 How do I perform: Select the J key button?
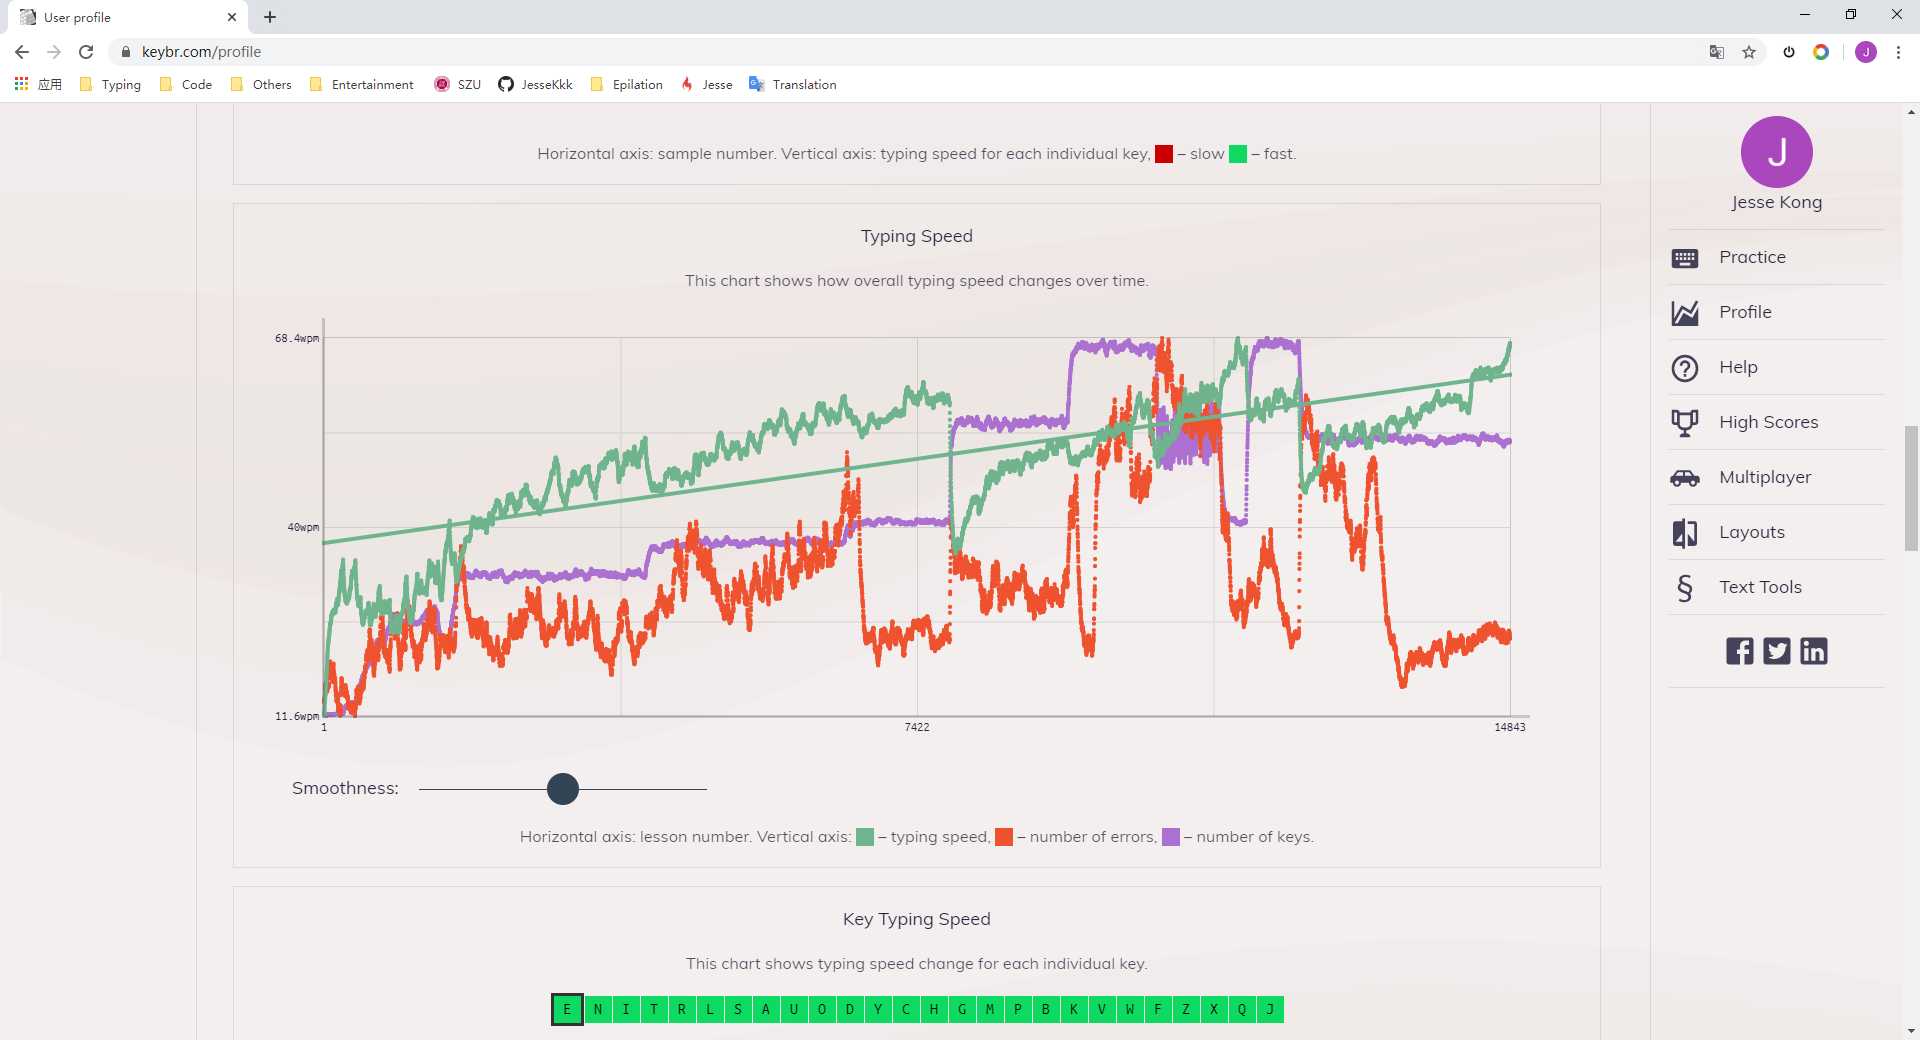point(1270,1009)
